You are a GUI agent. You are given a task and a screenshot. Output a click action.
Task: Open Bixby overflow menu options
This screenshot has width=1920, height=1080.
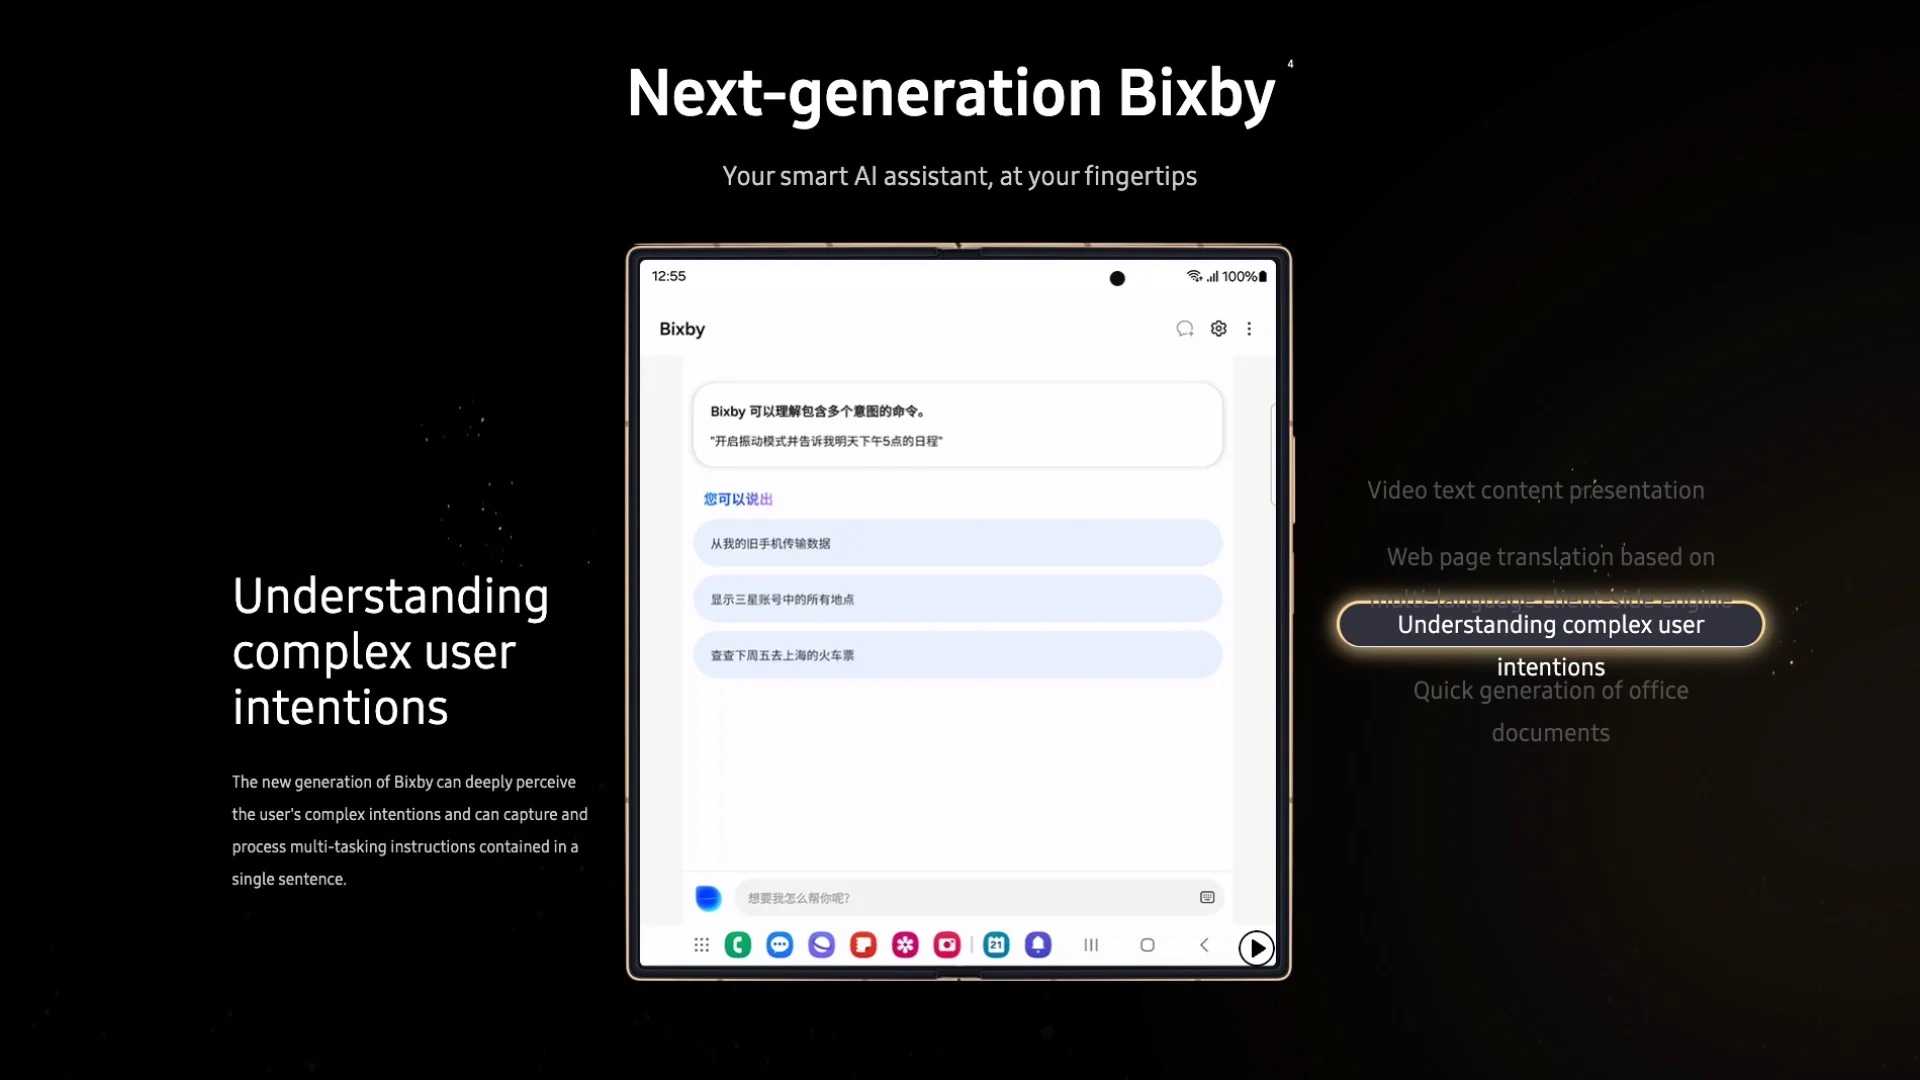[x=1249, y=328]
